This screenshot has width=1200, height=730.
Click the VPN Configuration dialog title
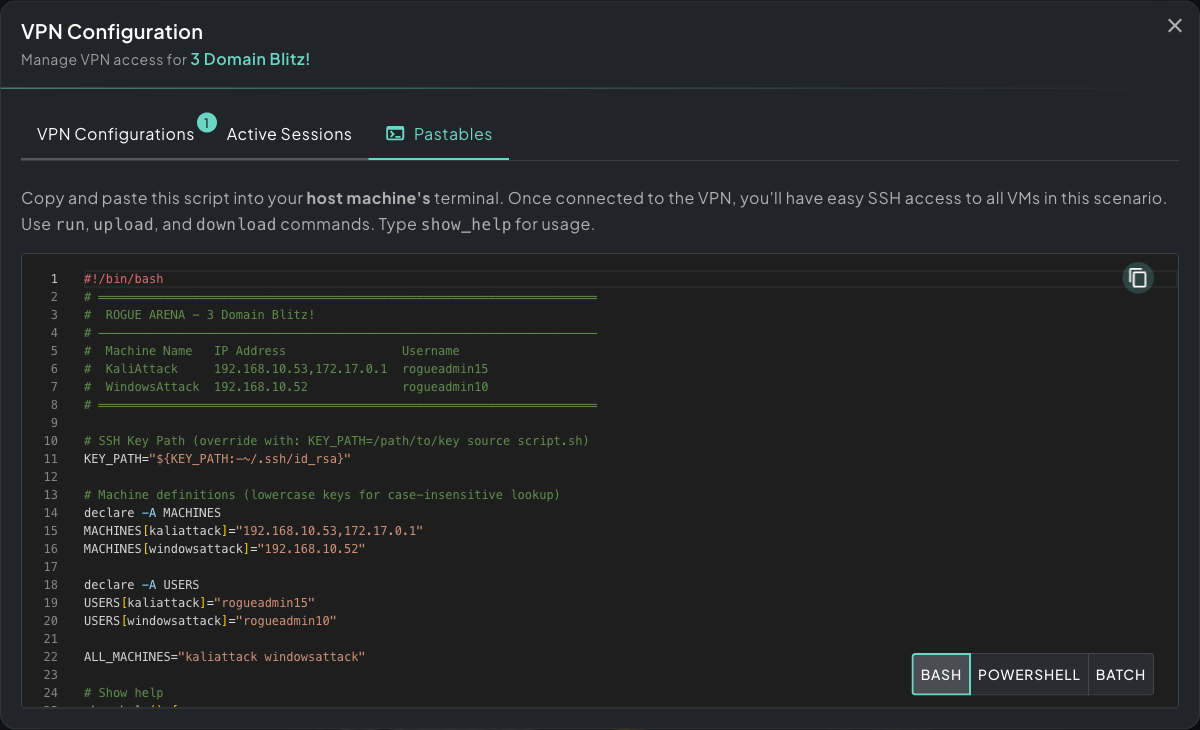112,33
